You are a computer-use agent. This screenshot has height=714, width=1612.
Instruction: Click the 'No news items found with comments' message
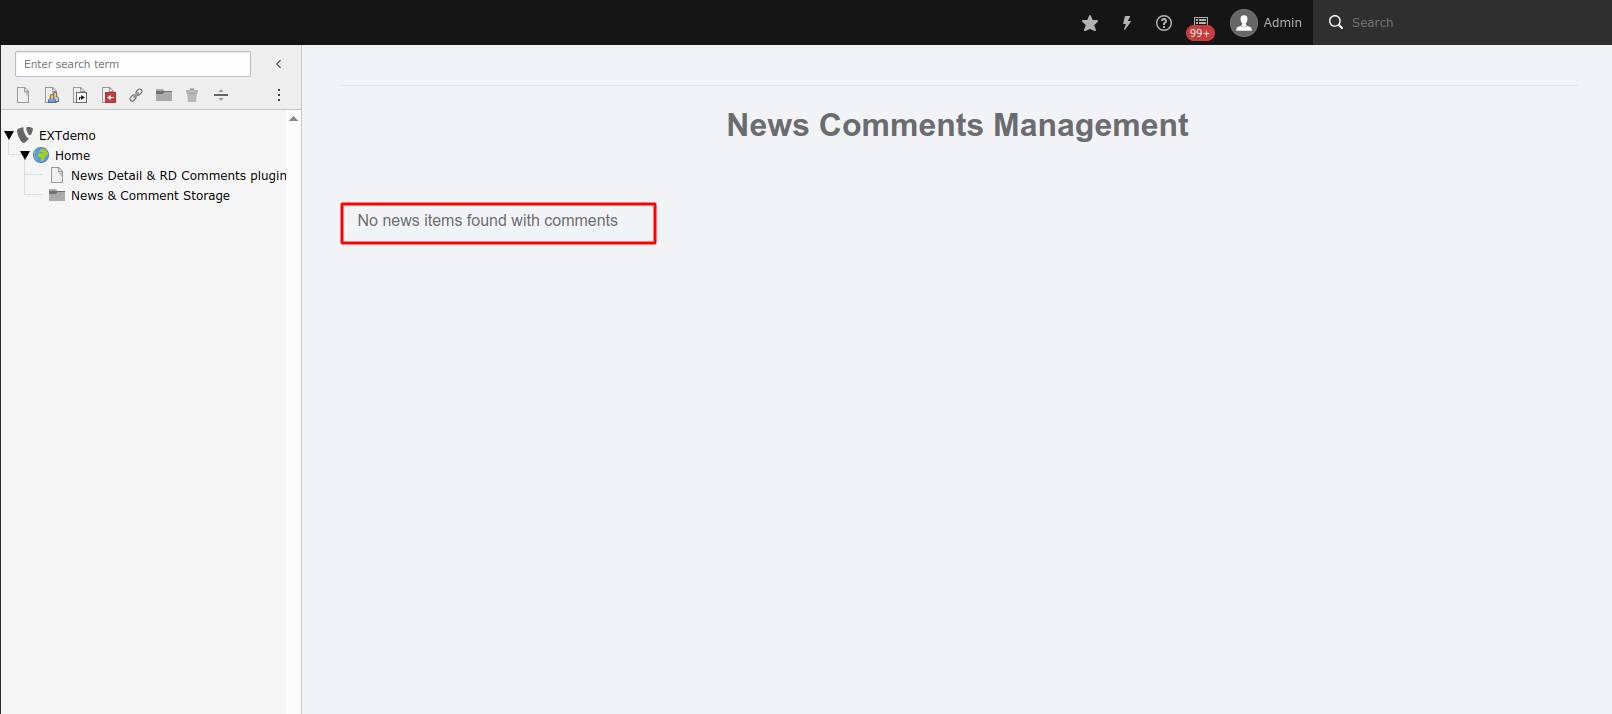[488, 221]
